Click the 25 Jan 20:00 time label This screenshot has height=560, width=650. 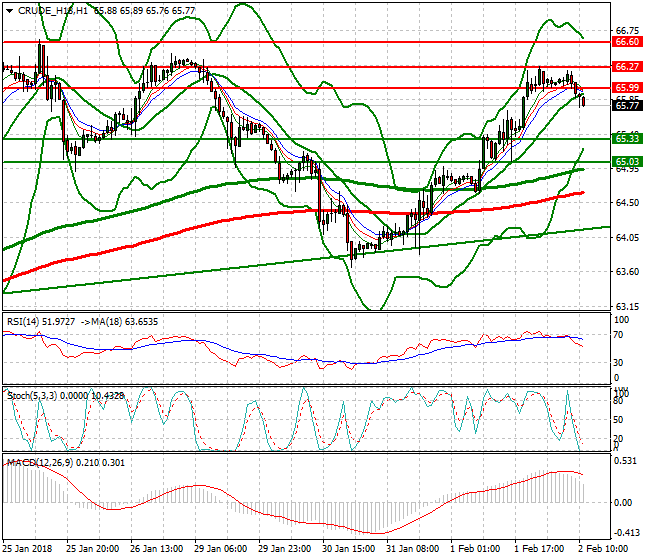point(92,549)
